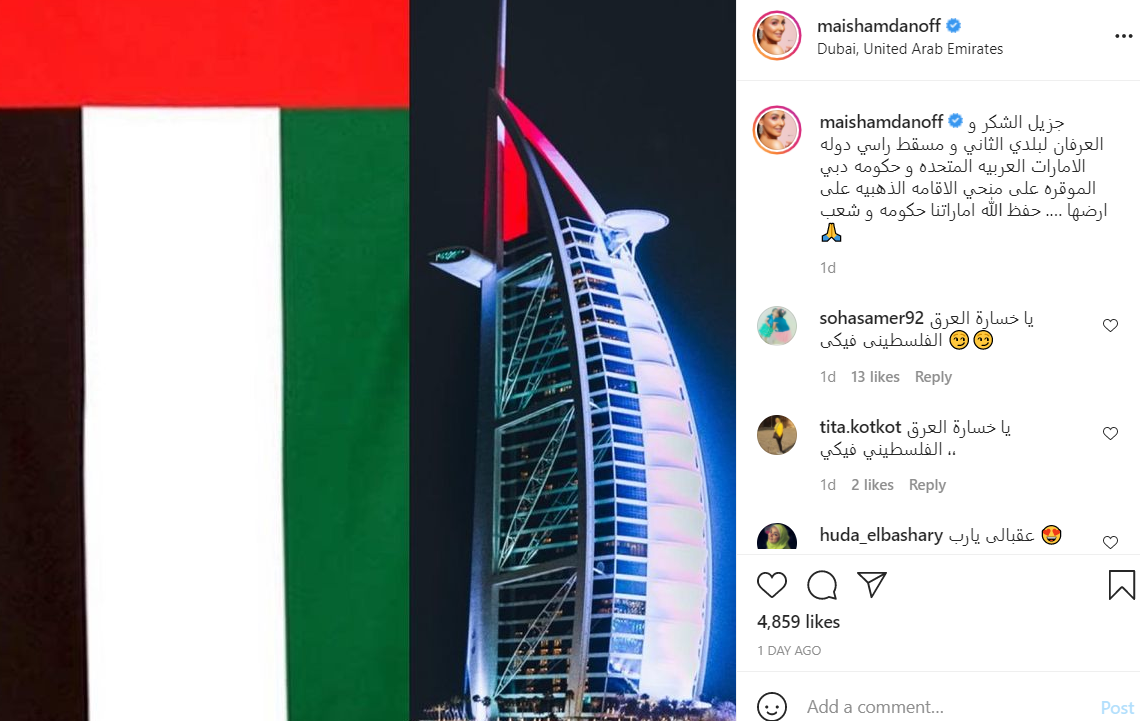
Task: Focus the Add a comment field
Action: coord(945,706)
